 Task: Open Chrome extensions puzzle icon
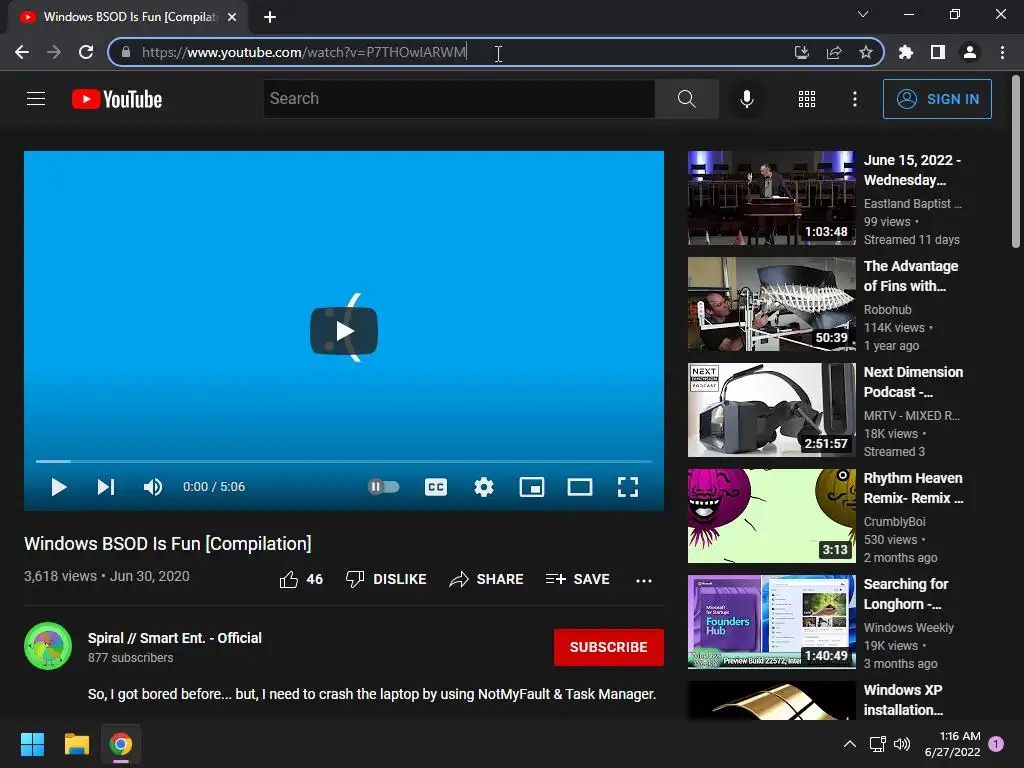click(906, 52)
